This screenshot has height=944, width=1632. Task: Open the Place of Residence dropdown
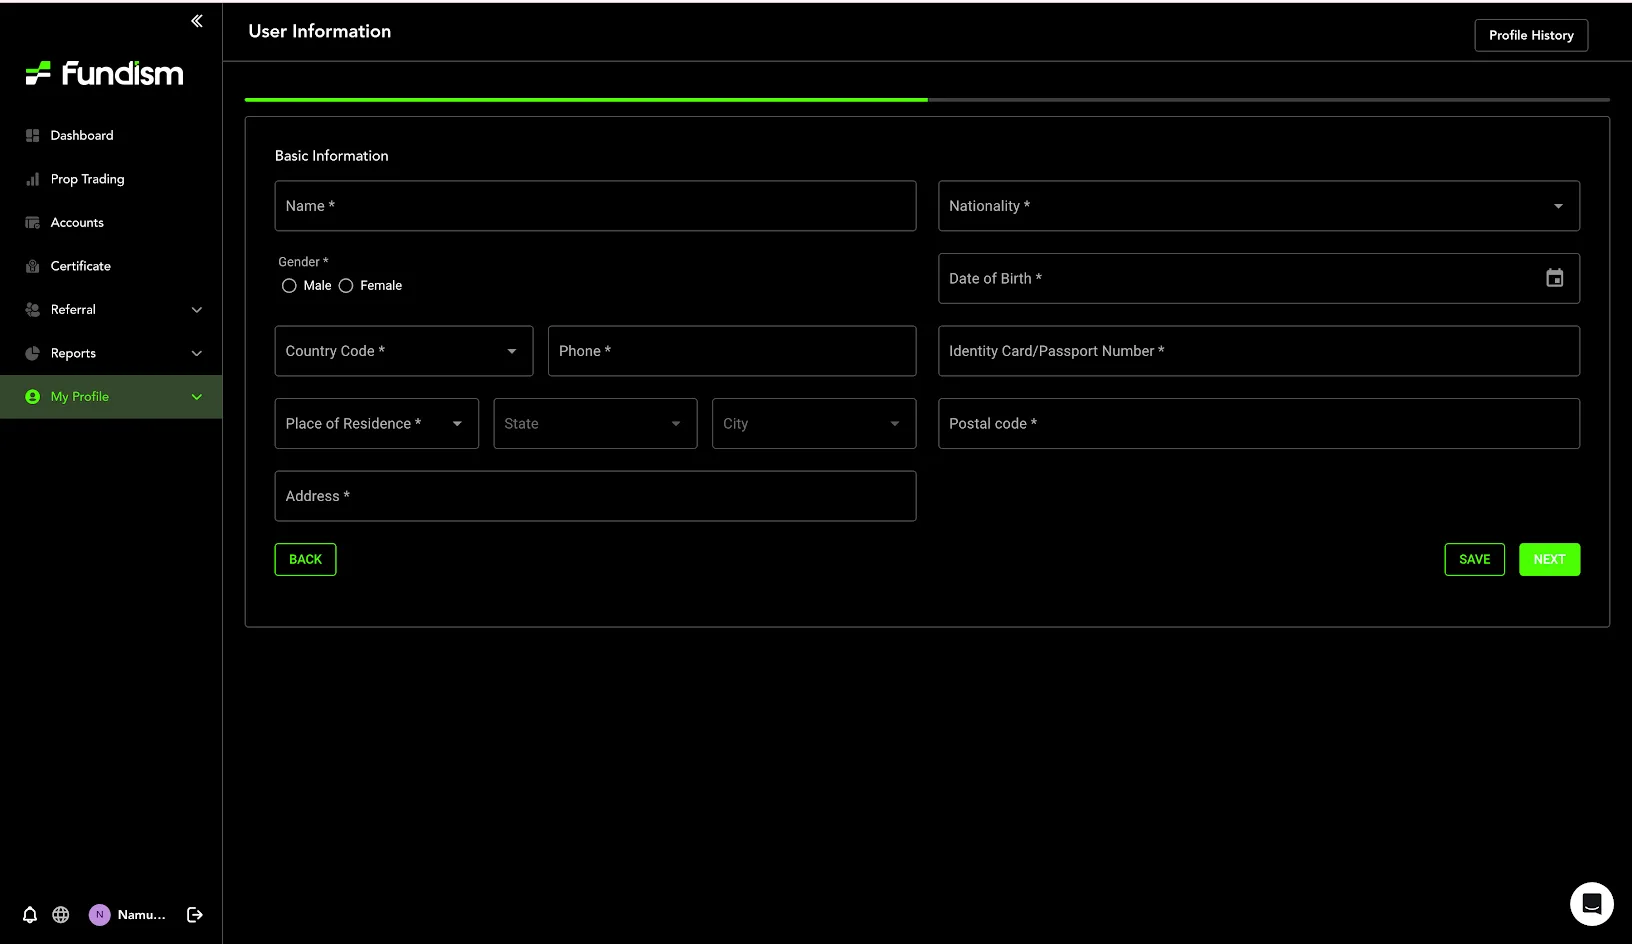coord(376,423)
